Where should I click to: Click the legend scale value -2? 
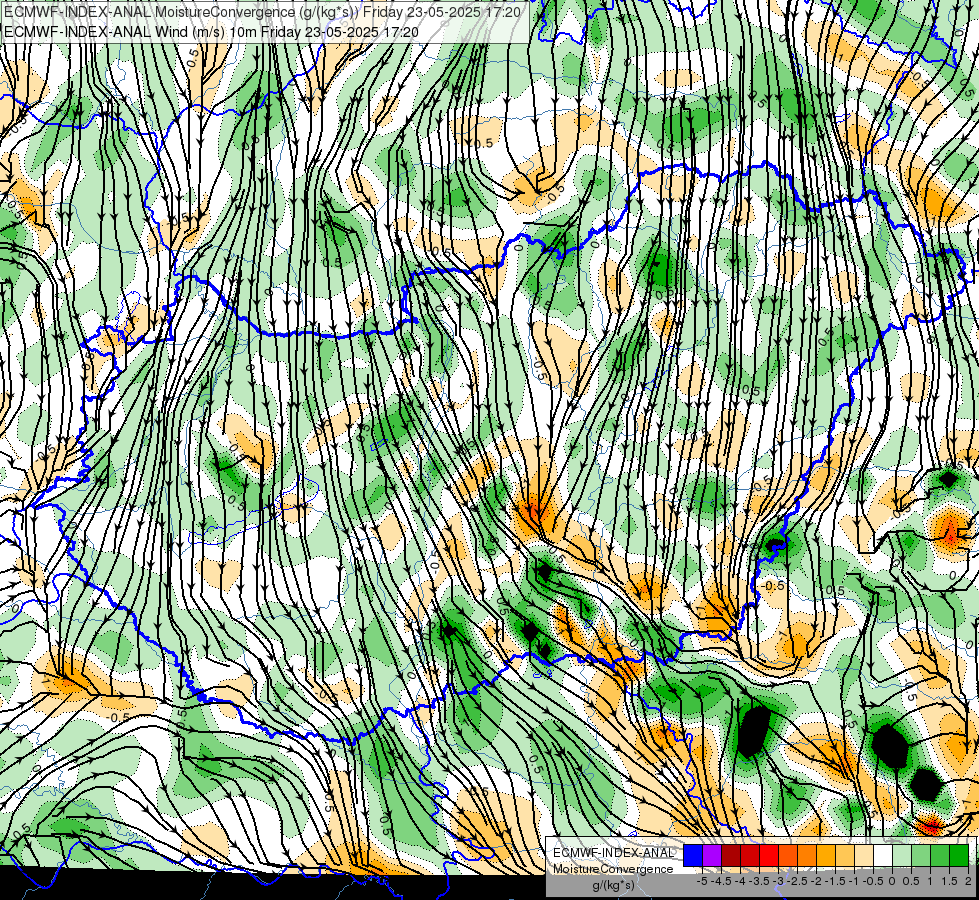coord(817,881)
